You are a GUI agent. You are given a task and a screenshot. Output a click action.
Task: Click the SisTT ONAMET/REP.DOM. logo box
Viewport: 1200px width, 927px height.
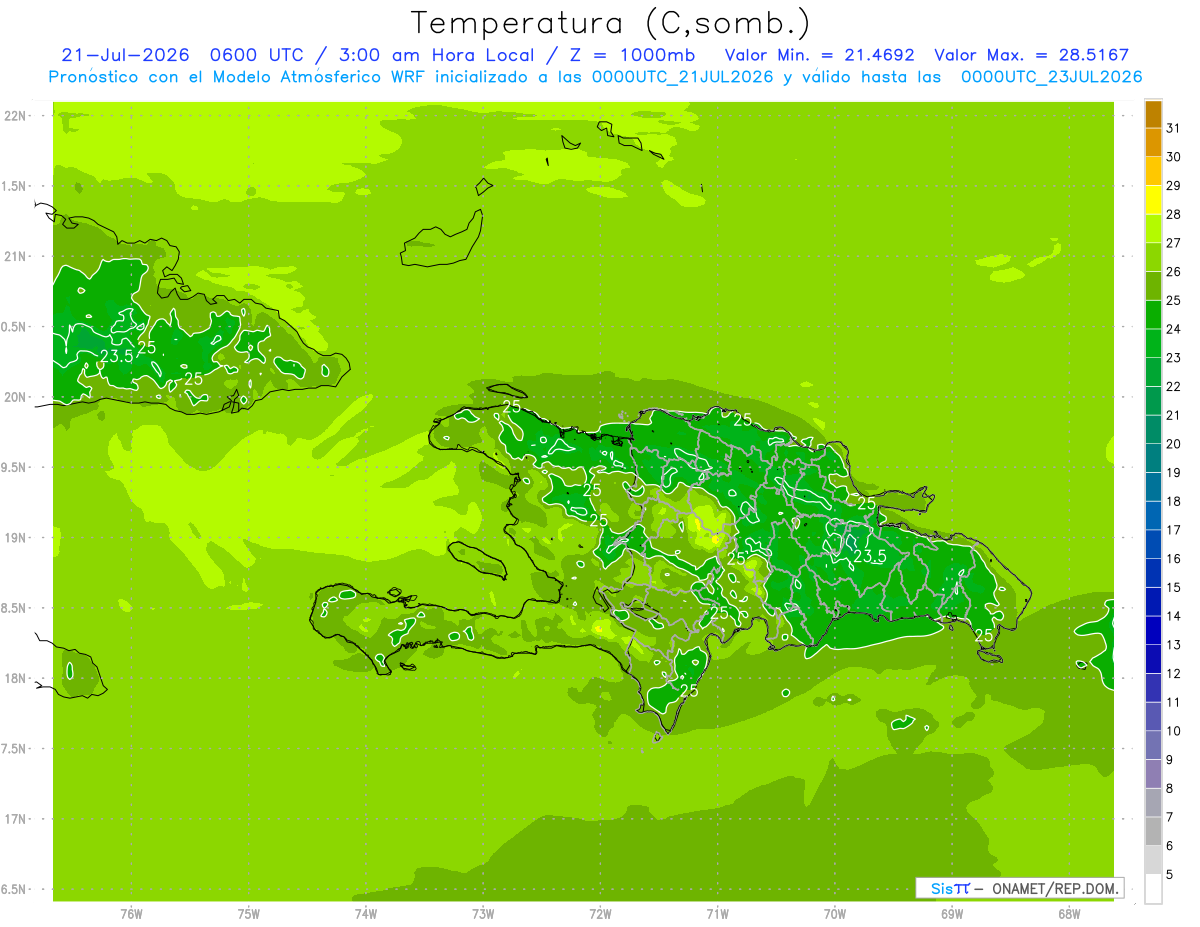(1019, 888)
